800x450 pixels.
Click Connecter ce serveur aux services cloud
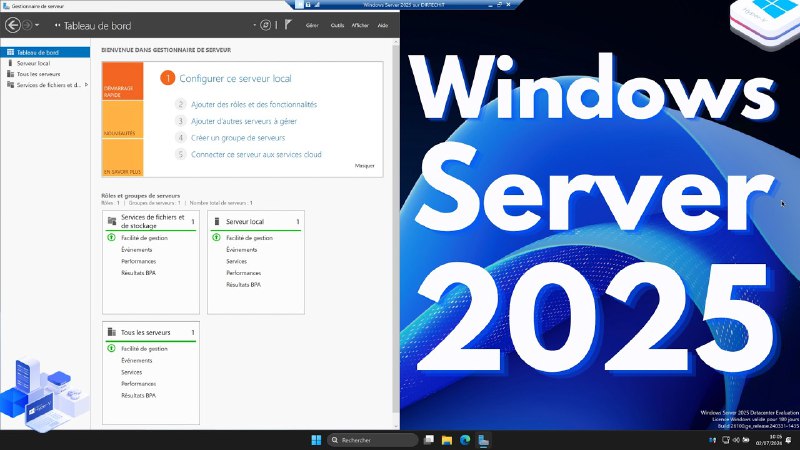(x=256, y=155)
